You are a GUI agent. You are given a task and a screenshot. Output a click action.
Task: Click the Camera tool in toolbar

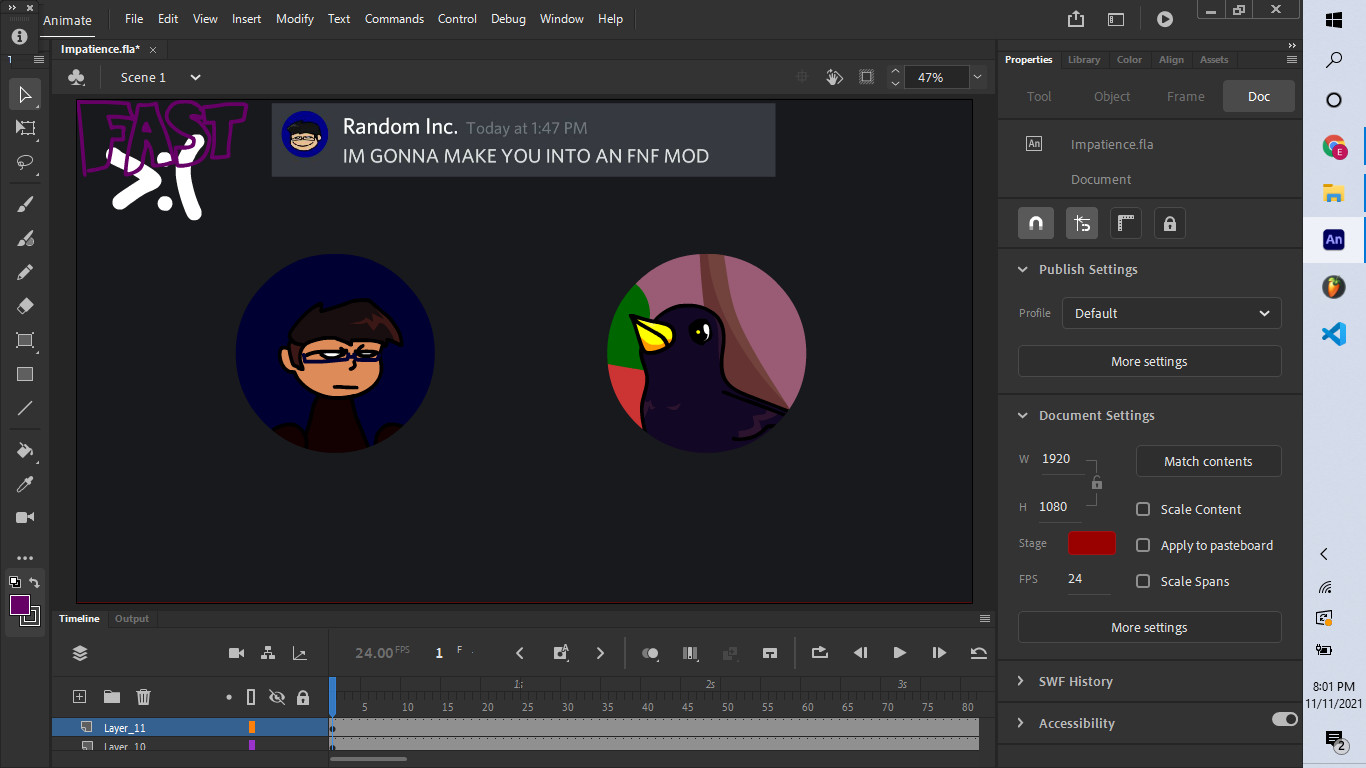[x=25, y=517]
